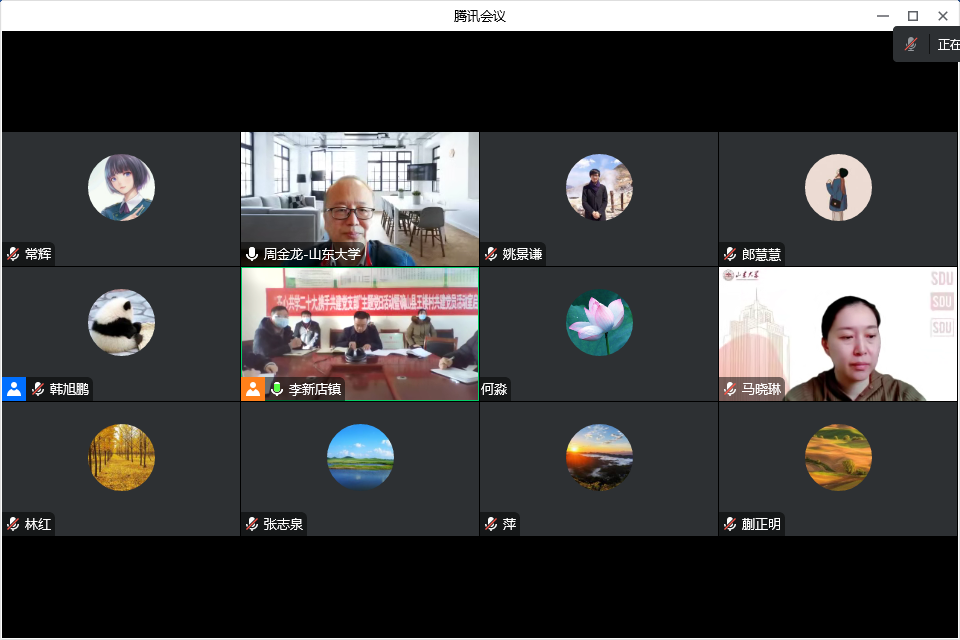Click the blue person badge on 韩旭鹏's tile
This screenshot has width=960, height=640.
(14, 389)
